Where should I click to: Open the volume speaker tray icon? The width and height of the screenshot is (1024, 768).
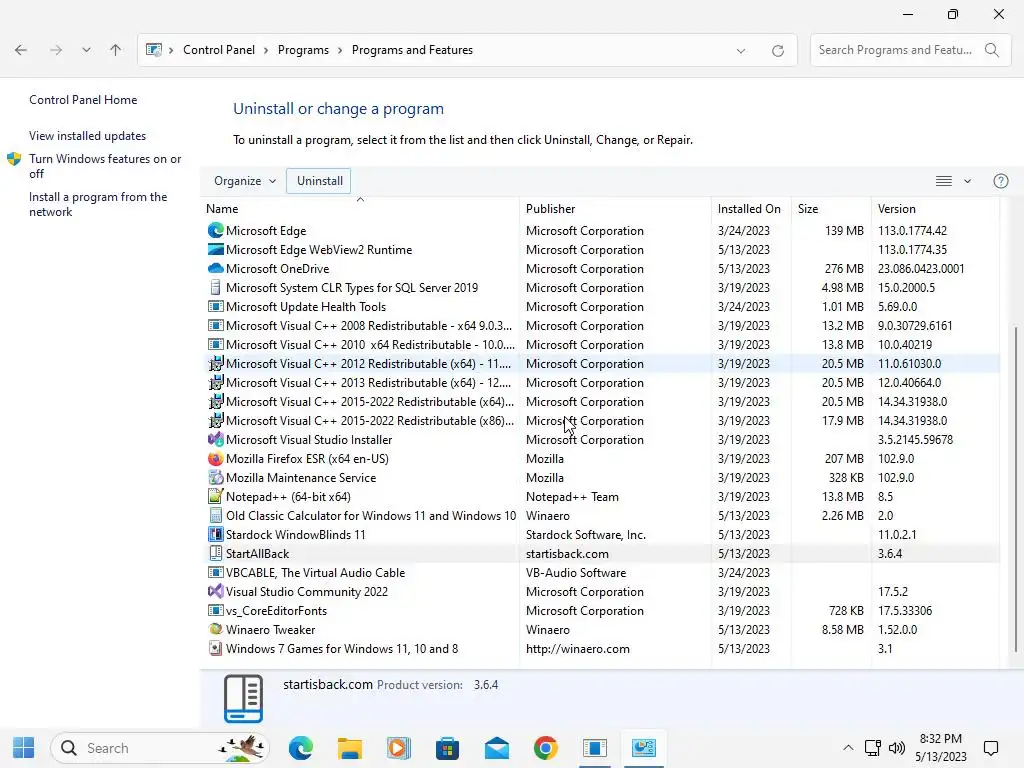(897, 748)
